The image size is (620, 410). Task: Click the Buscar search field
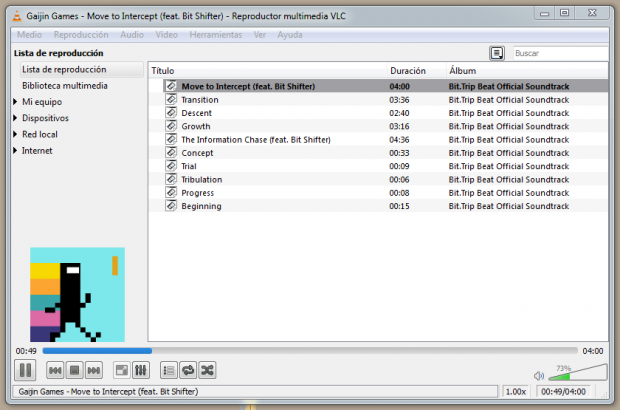point(560,53)
